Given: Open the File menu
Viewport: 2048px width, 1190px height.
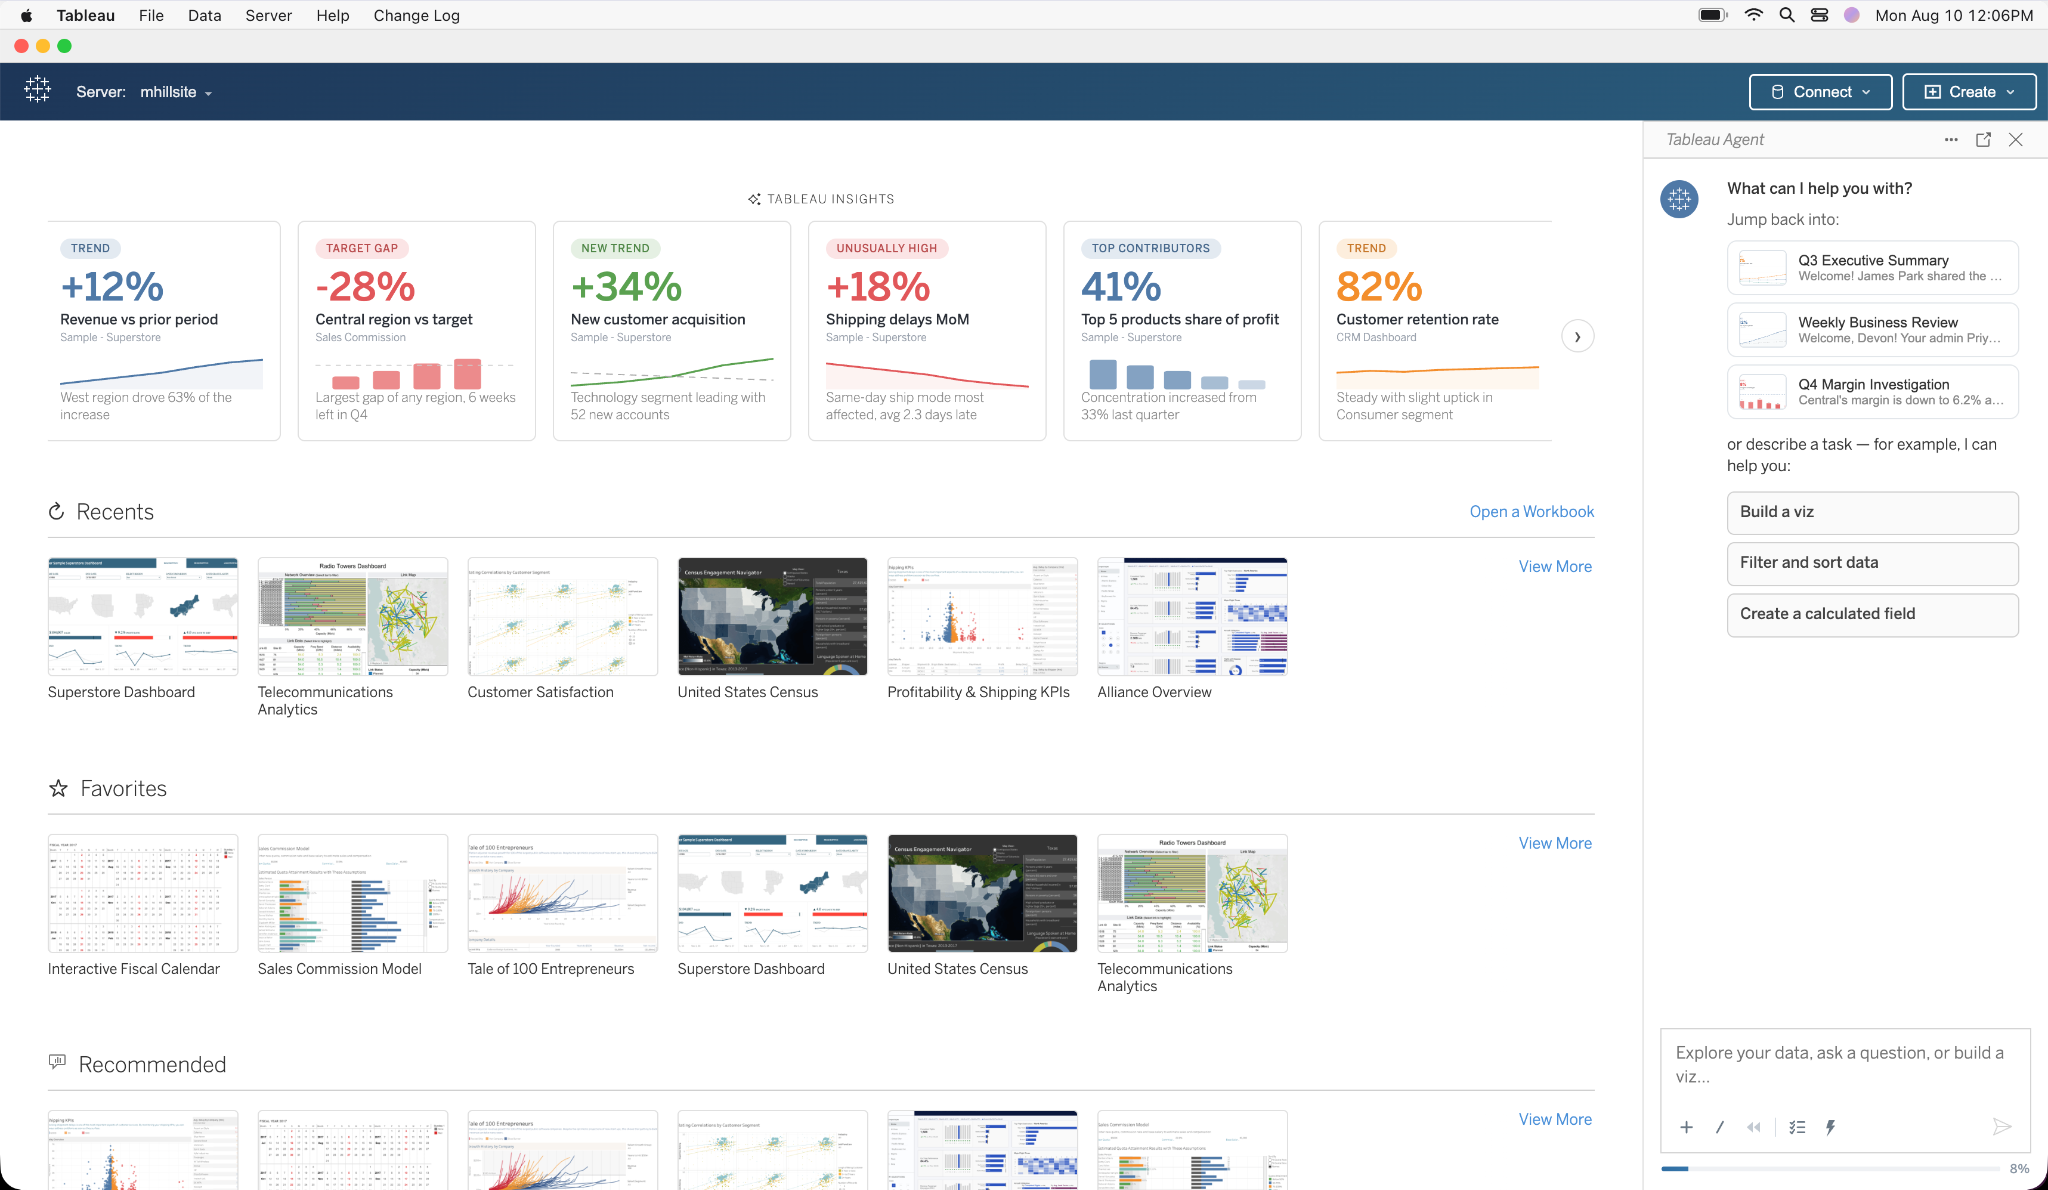Looking at the screenshot, I should click(x=151, y=15).
